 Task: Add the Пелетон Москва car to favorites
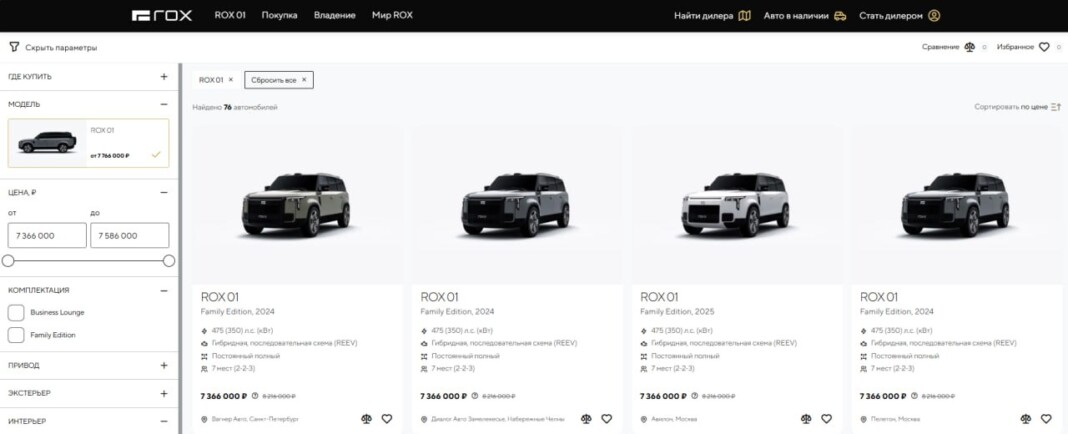point(1046,419)
